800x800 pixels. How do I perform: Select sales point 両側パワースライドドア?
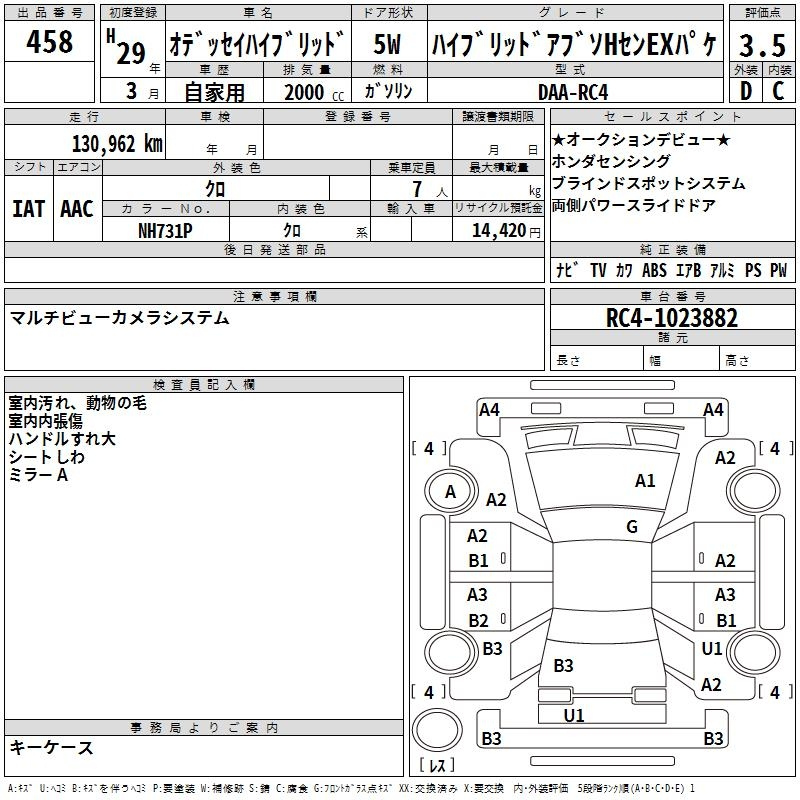pyautogui.click(x=634, y=205)
